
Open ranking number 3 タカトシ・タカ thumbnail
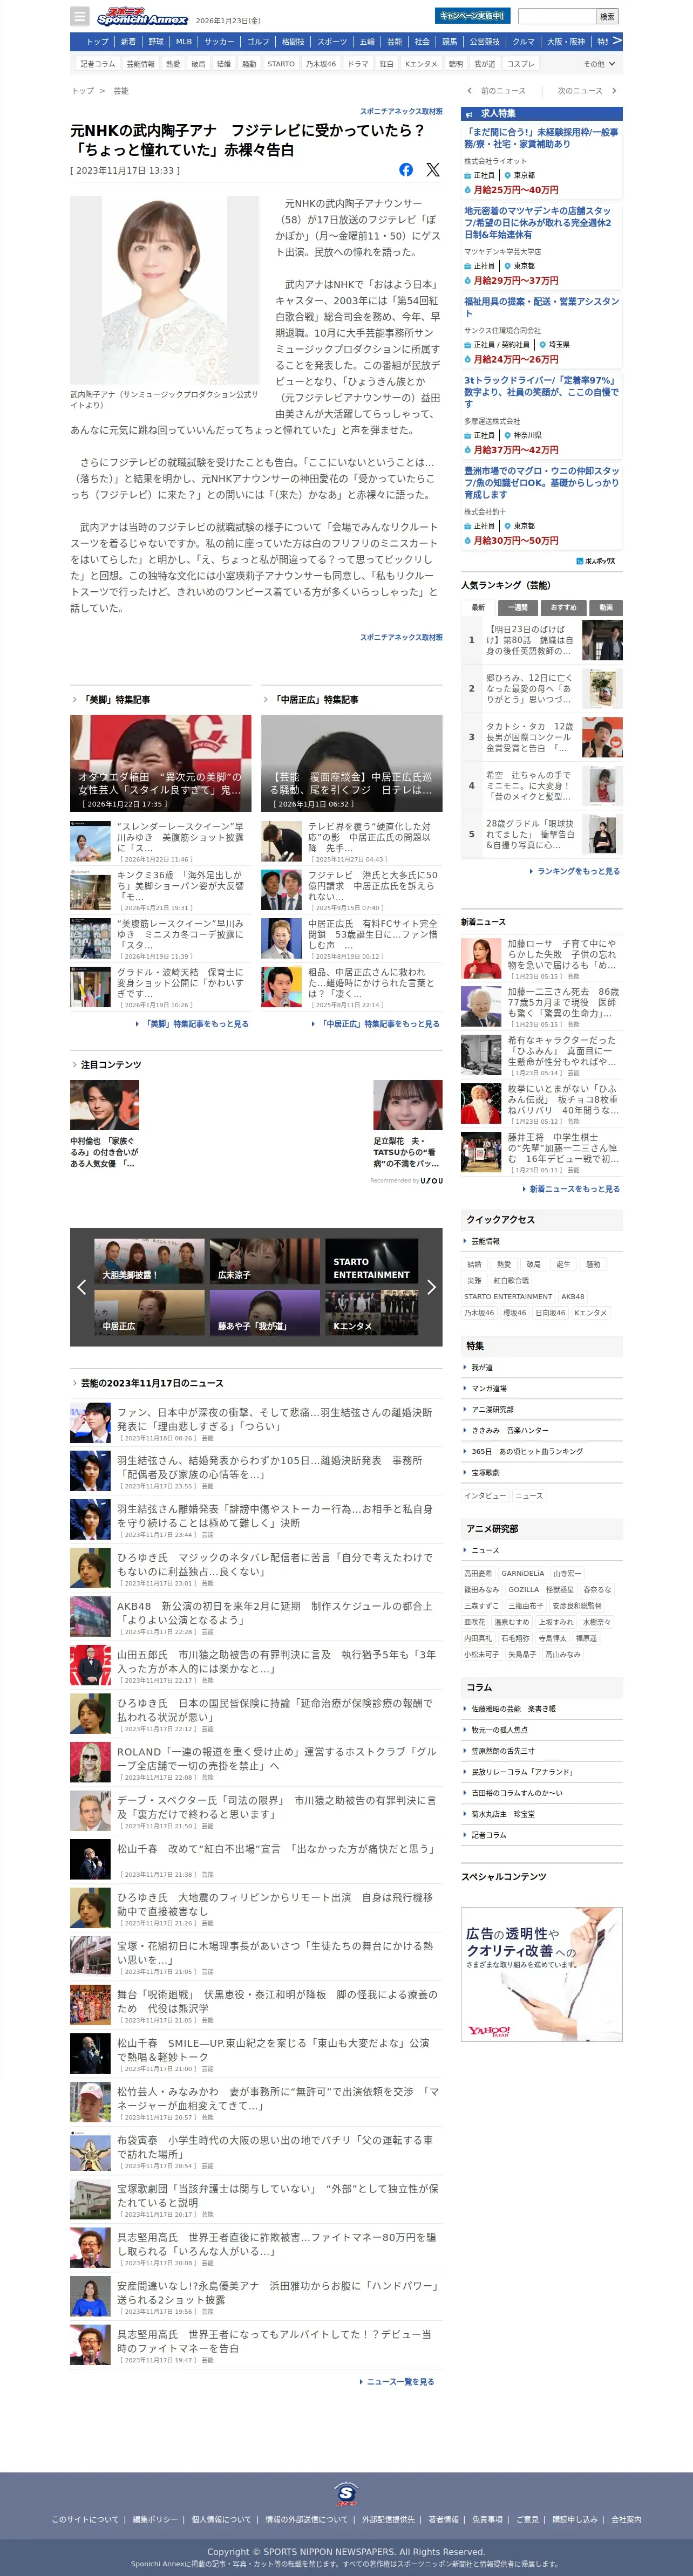pos(602,737)
